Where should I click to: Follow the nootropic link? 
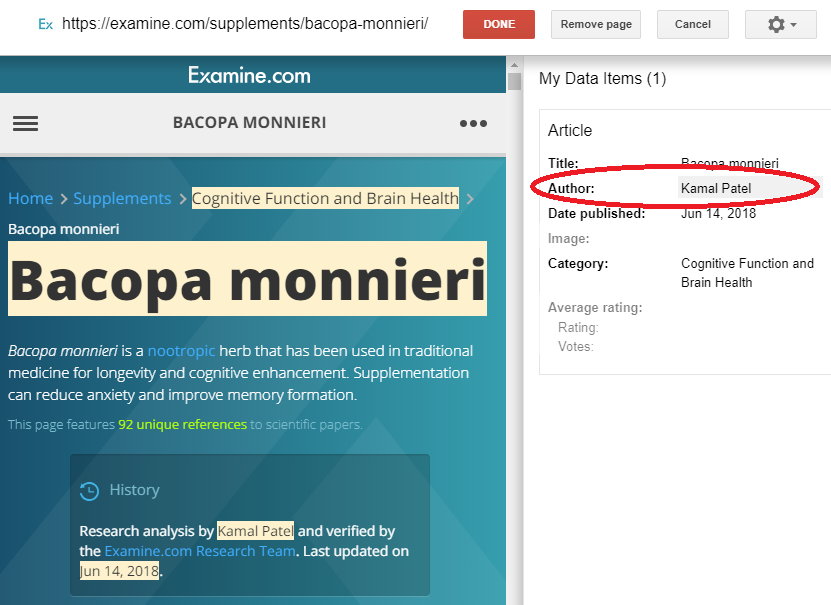[x=181, y=351]
